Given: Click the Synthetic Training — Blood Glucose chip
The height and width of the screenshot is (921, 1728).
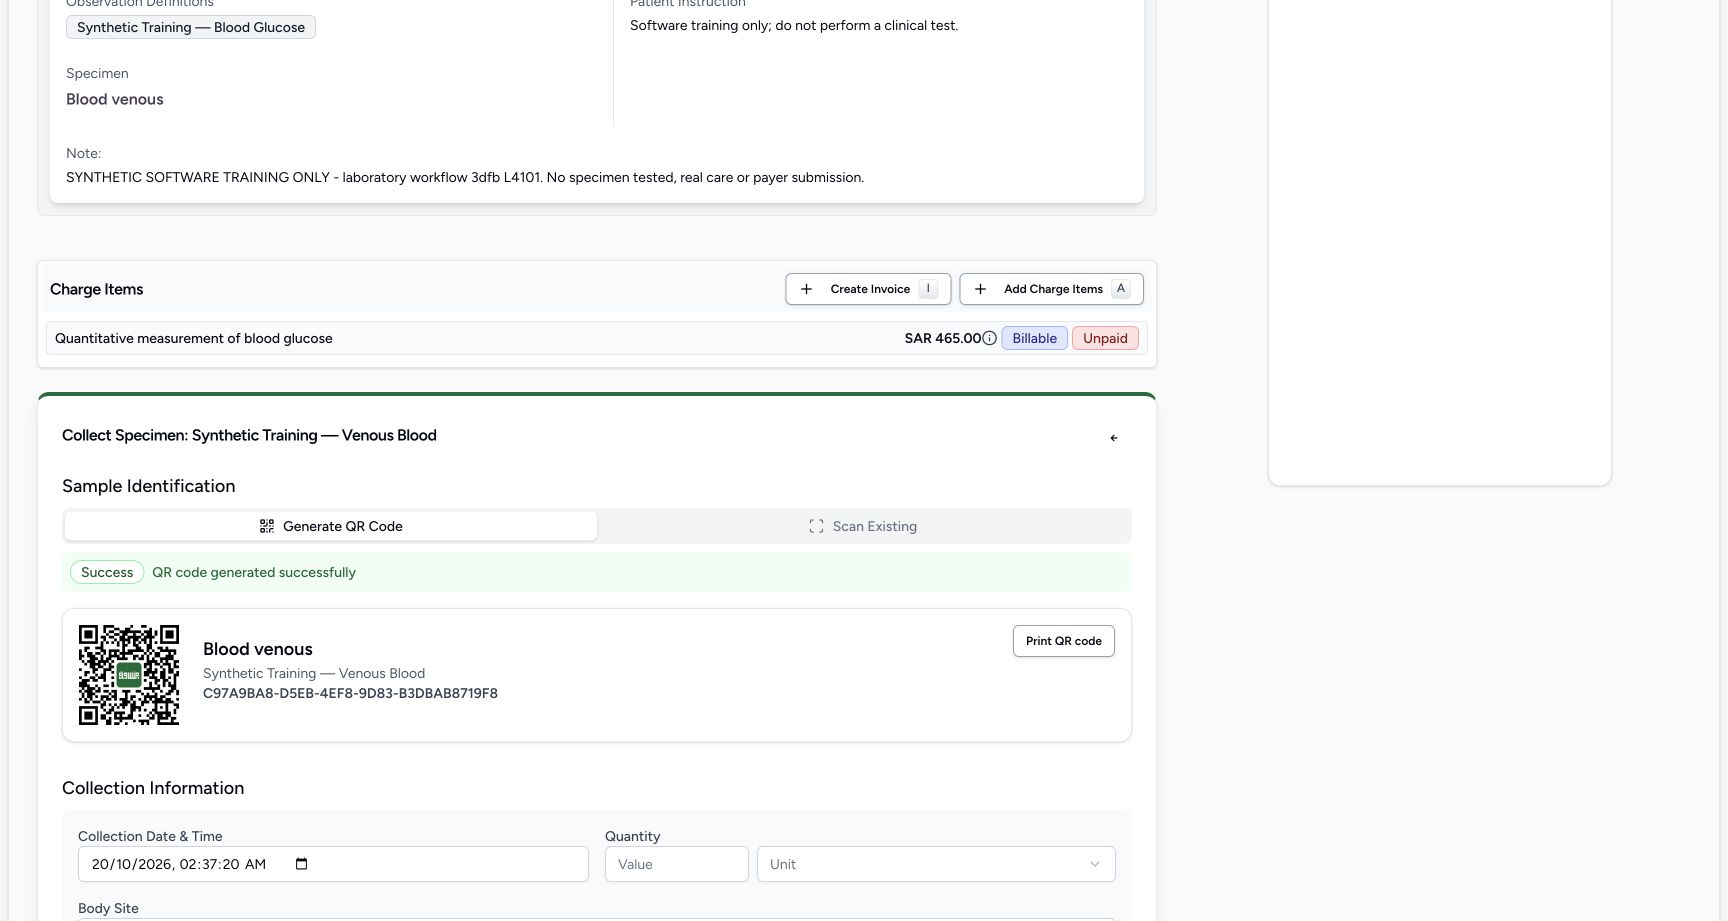Looking at the screenshot, I should click(x=191, y=27).
